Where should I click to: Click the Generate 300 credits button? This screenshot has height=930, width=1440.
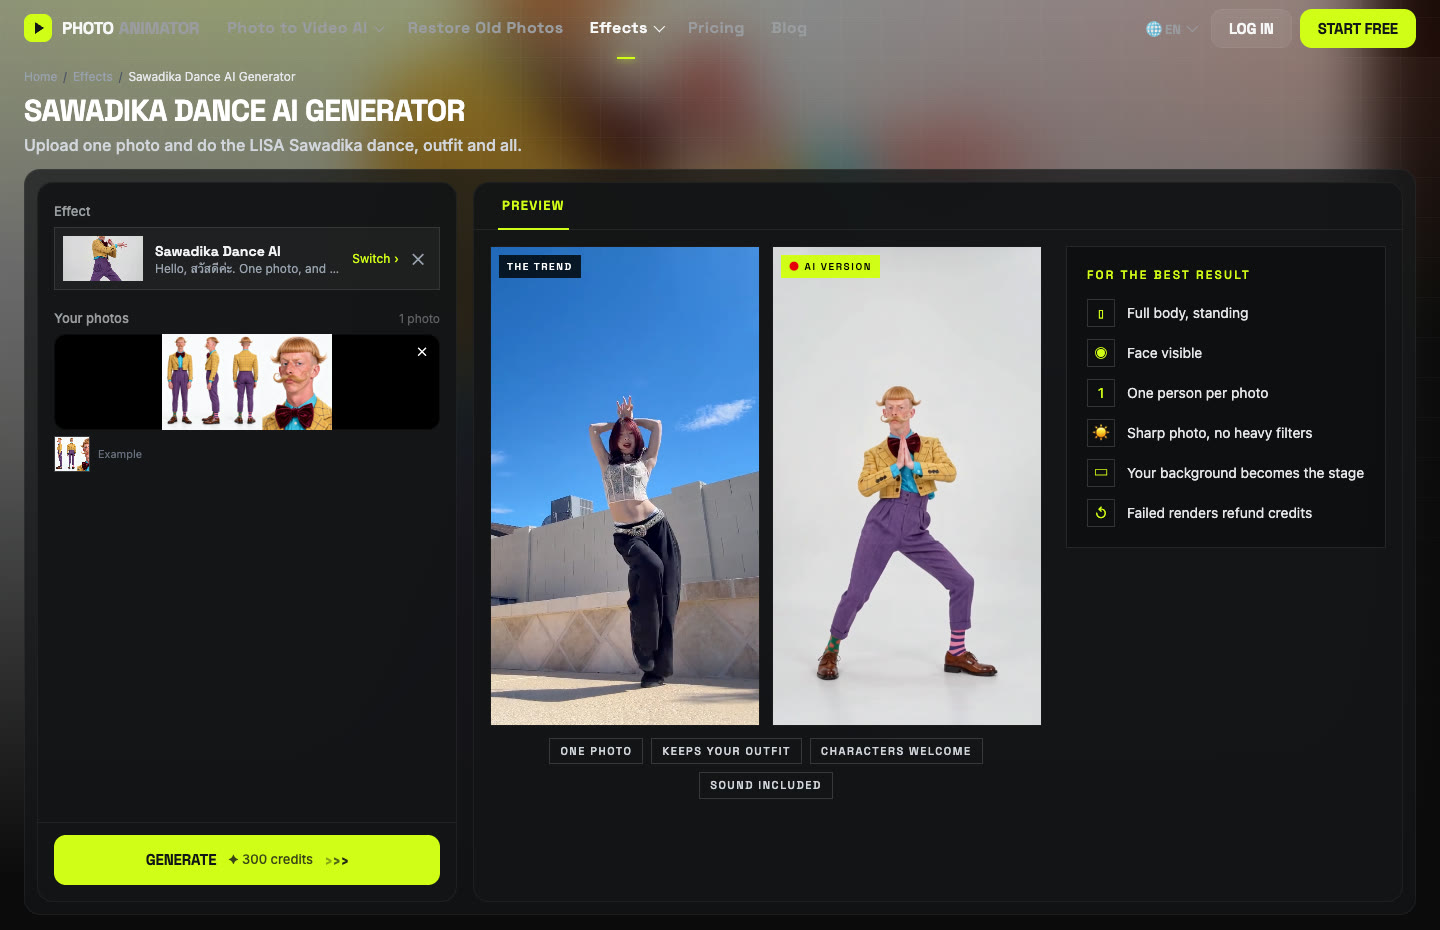247,860
